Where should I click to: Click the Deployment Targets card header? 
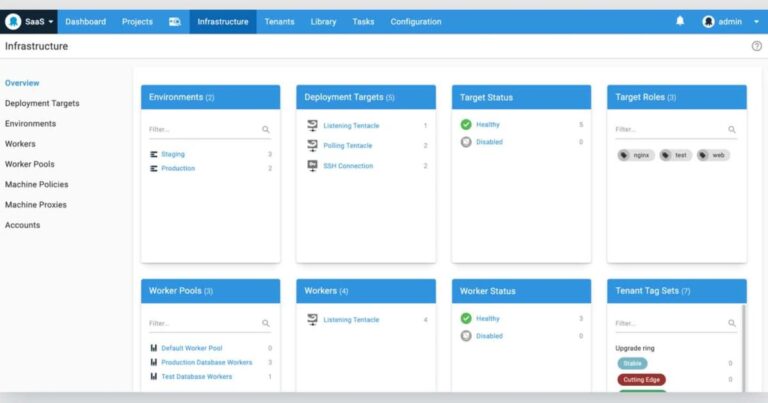[366, 97]
